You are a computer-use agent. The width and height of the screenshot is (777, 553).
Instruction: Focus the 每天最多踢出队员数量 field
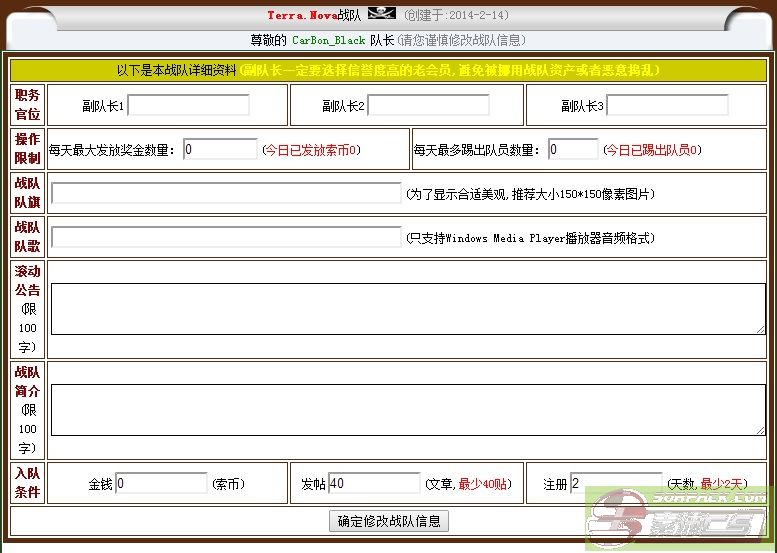pyautogui.click(x=573, y=149)
